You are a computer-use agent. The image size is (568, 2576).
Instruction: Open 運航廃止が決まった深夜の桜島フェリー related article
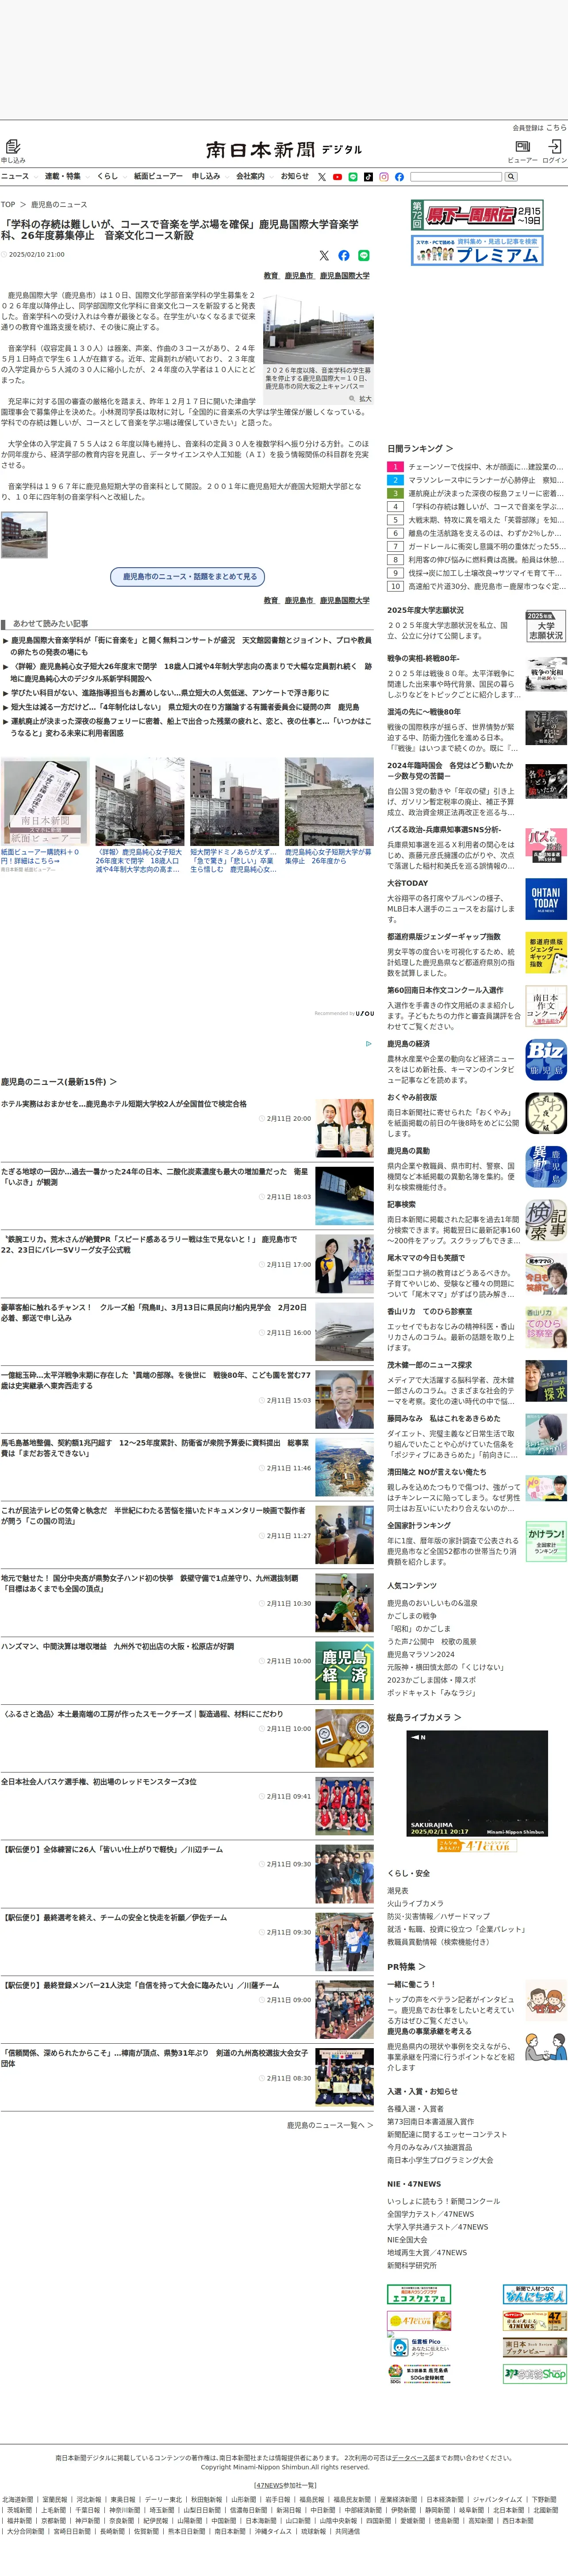tap(190, 726)
